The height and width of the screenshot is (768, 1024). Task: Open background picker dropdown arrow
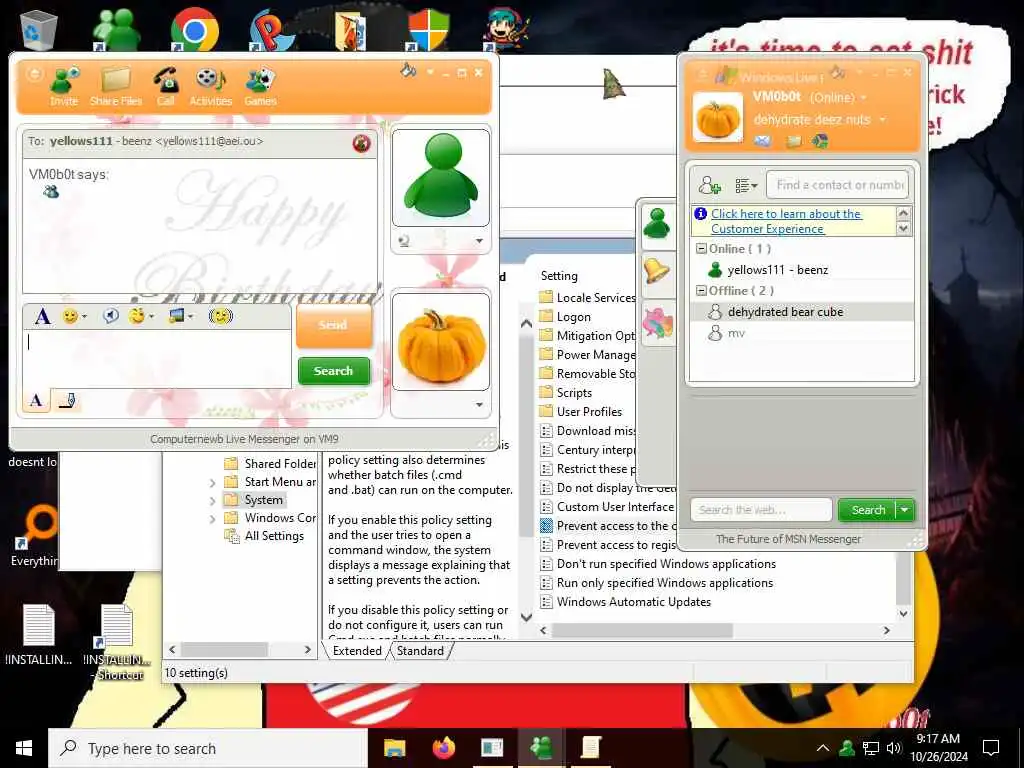pyautogui.click(x=191, y=317)
